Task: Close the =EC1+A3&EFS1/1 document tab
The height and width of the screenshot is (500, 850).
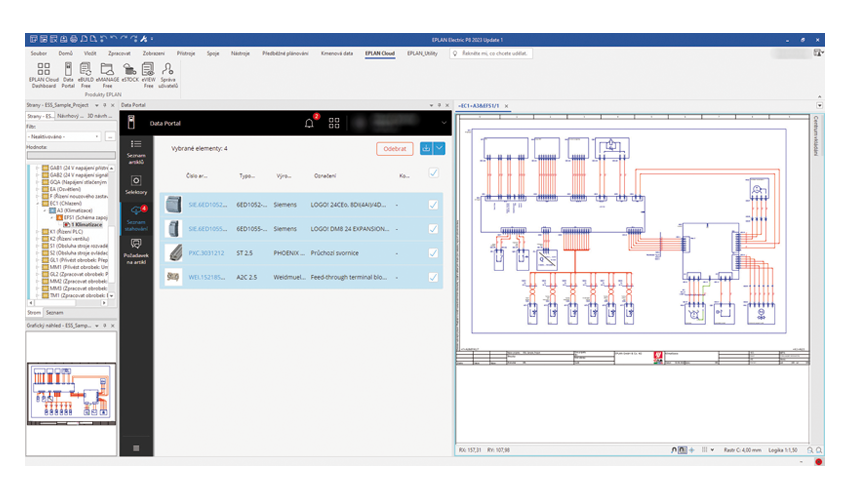Action: (506, 106)
